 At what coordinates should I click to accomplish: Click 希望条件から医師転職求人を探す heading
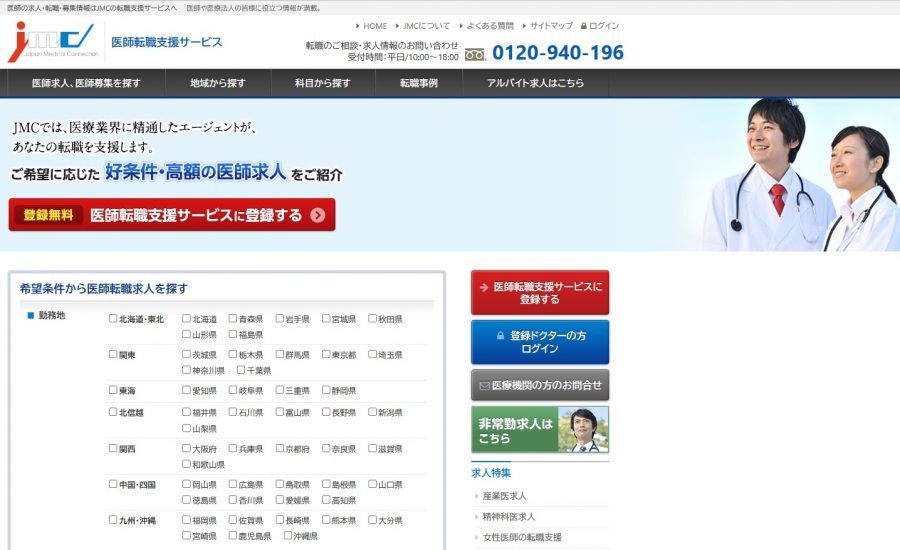104,289
